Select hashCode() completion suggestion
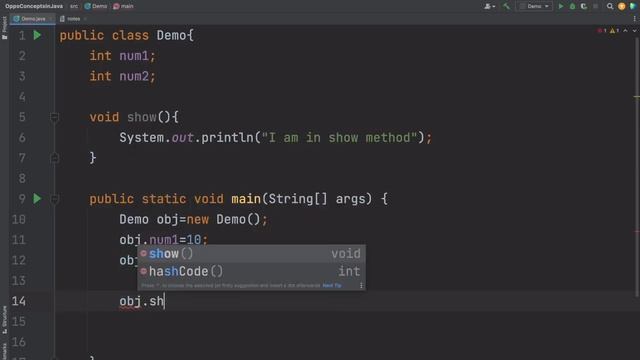640x360 pixels. [251, 271]
